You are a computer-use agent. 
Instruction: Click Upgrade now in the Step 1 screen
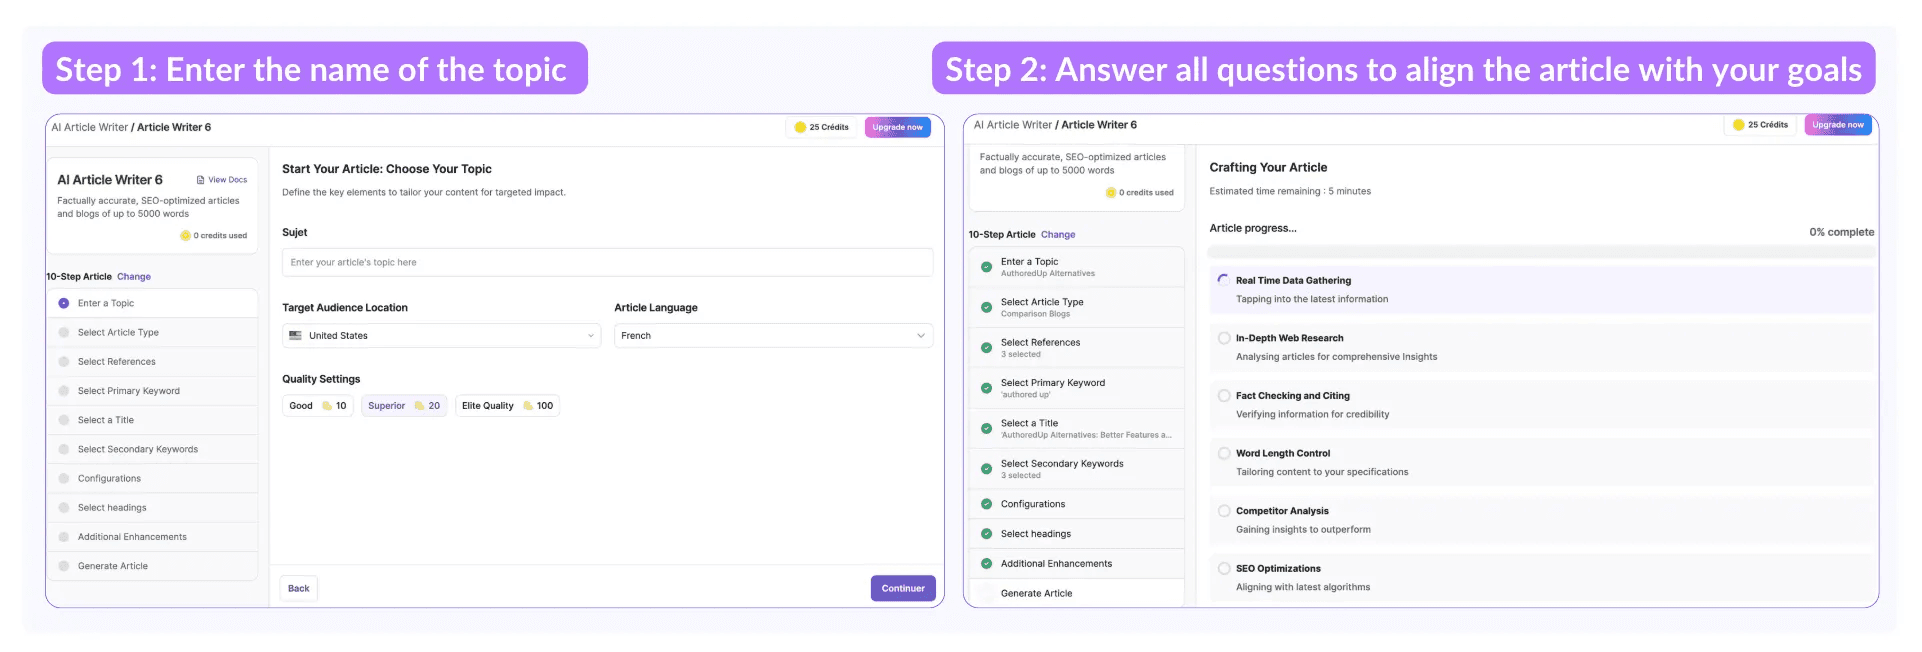pyautogui.click(x=897, y=127)
